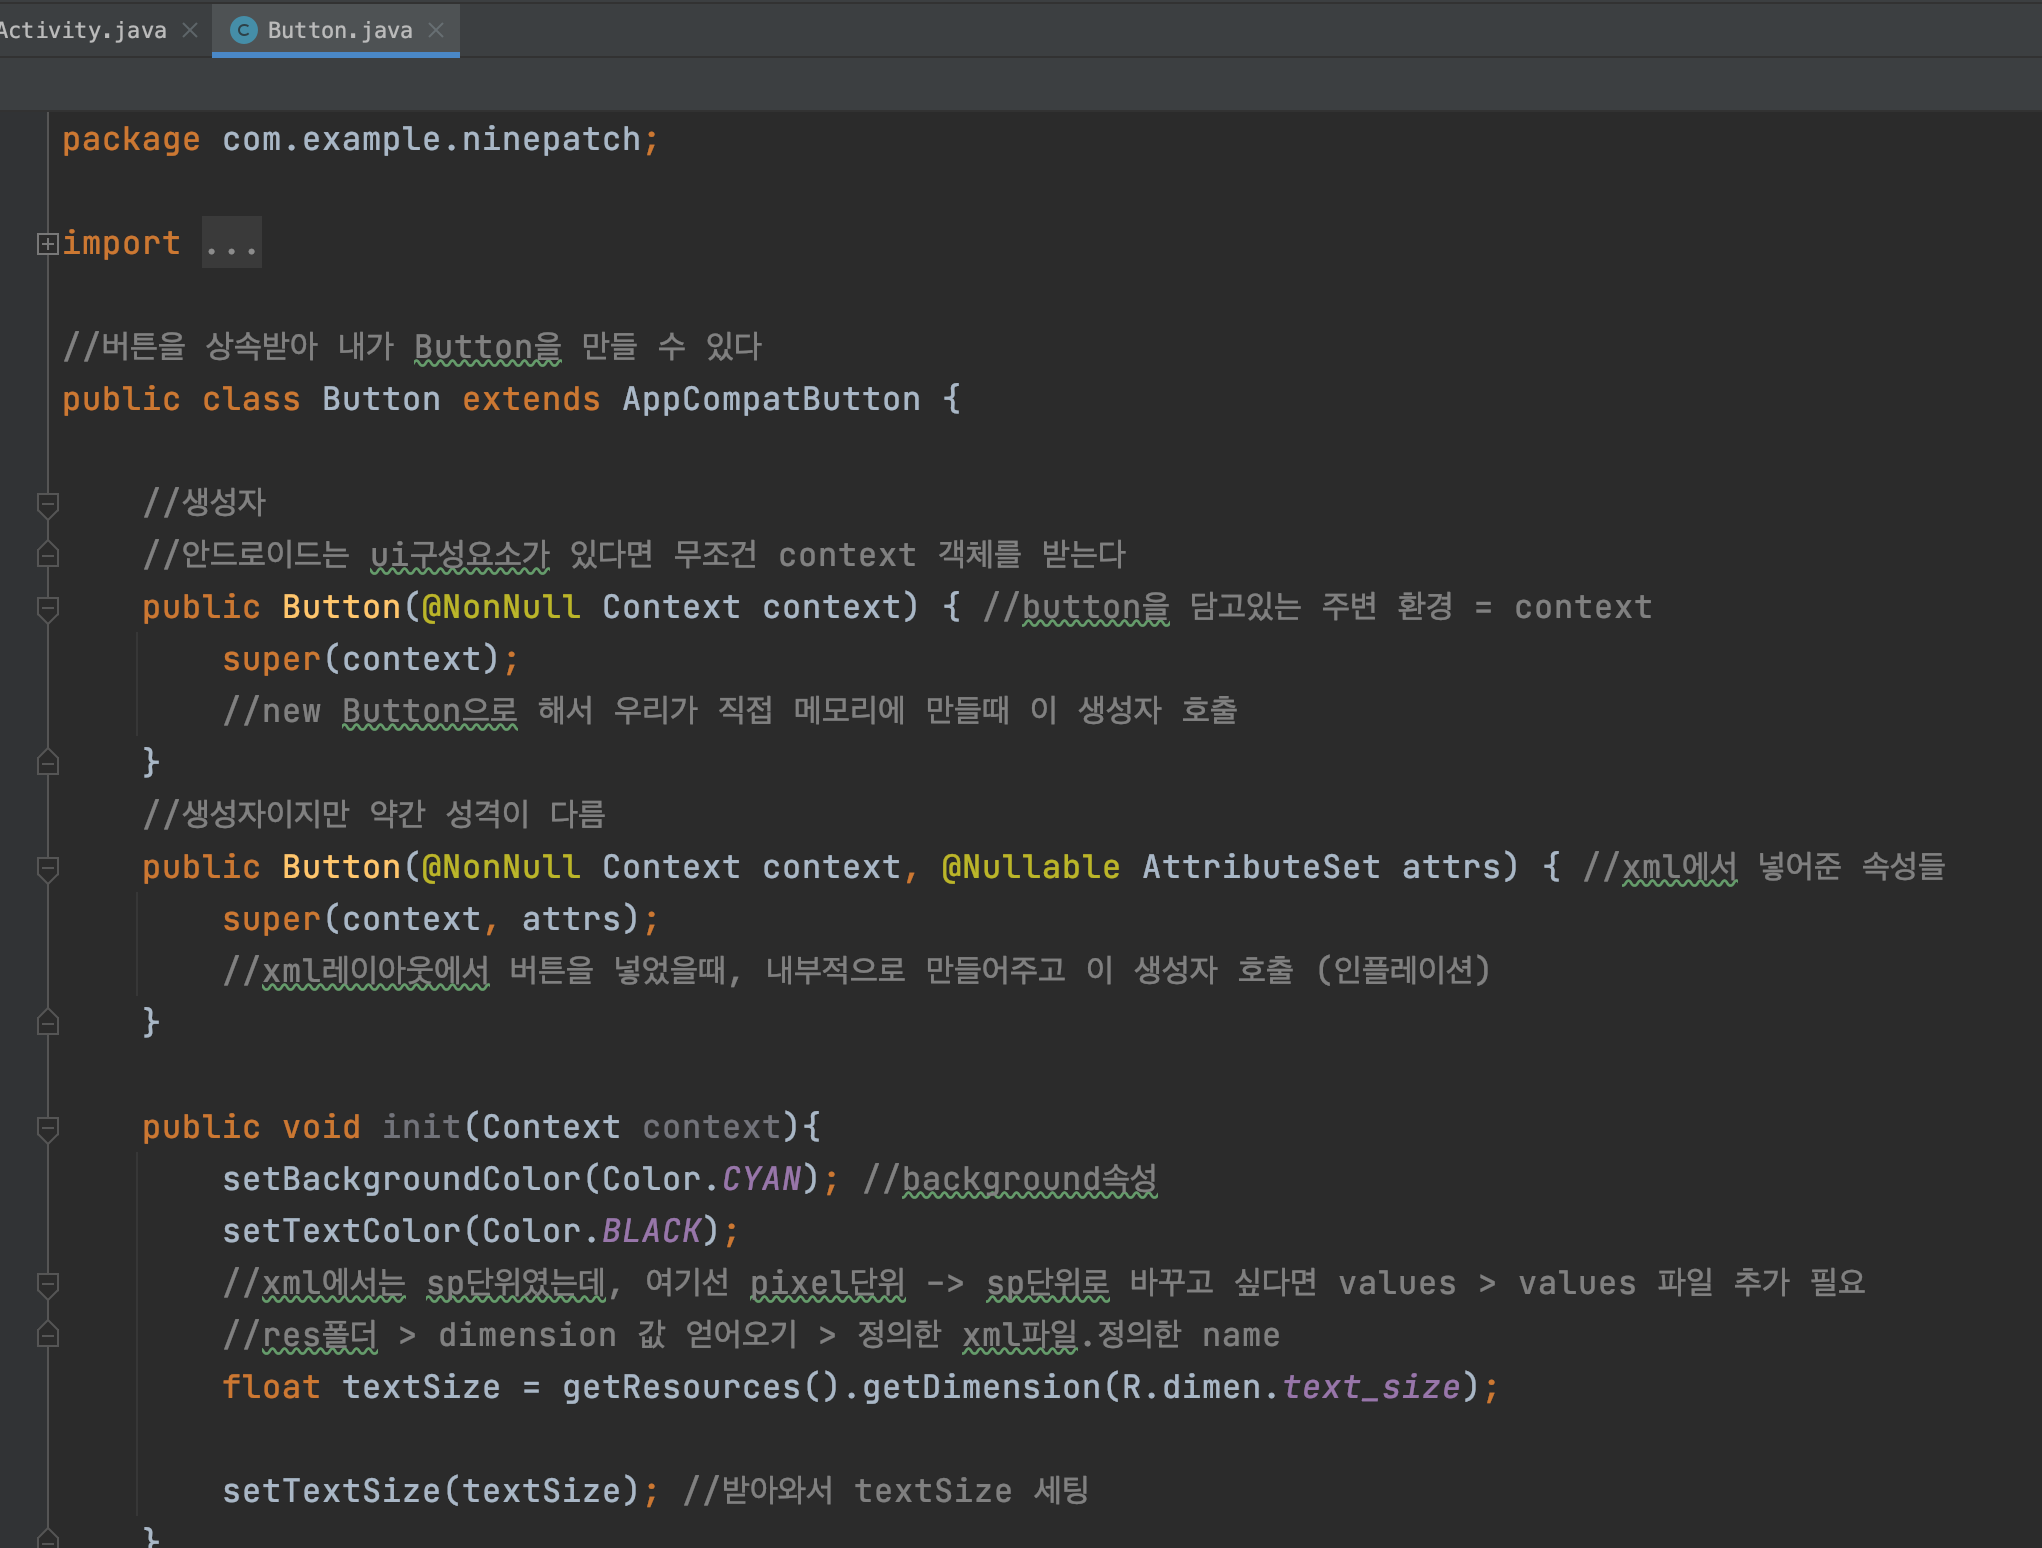The image size is (2042, 1548).
Task: Click the folded import ellipsis placeholder
Action: 231,243
